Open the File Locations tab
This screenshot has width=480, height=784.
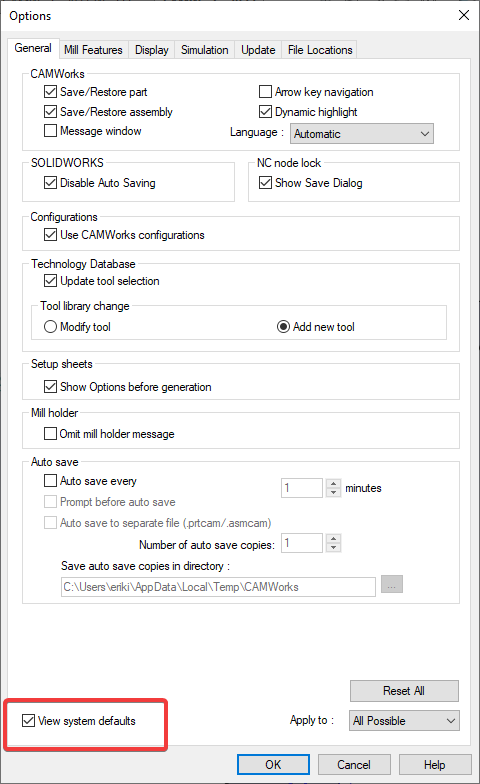click(320, 50)
